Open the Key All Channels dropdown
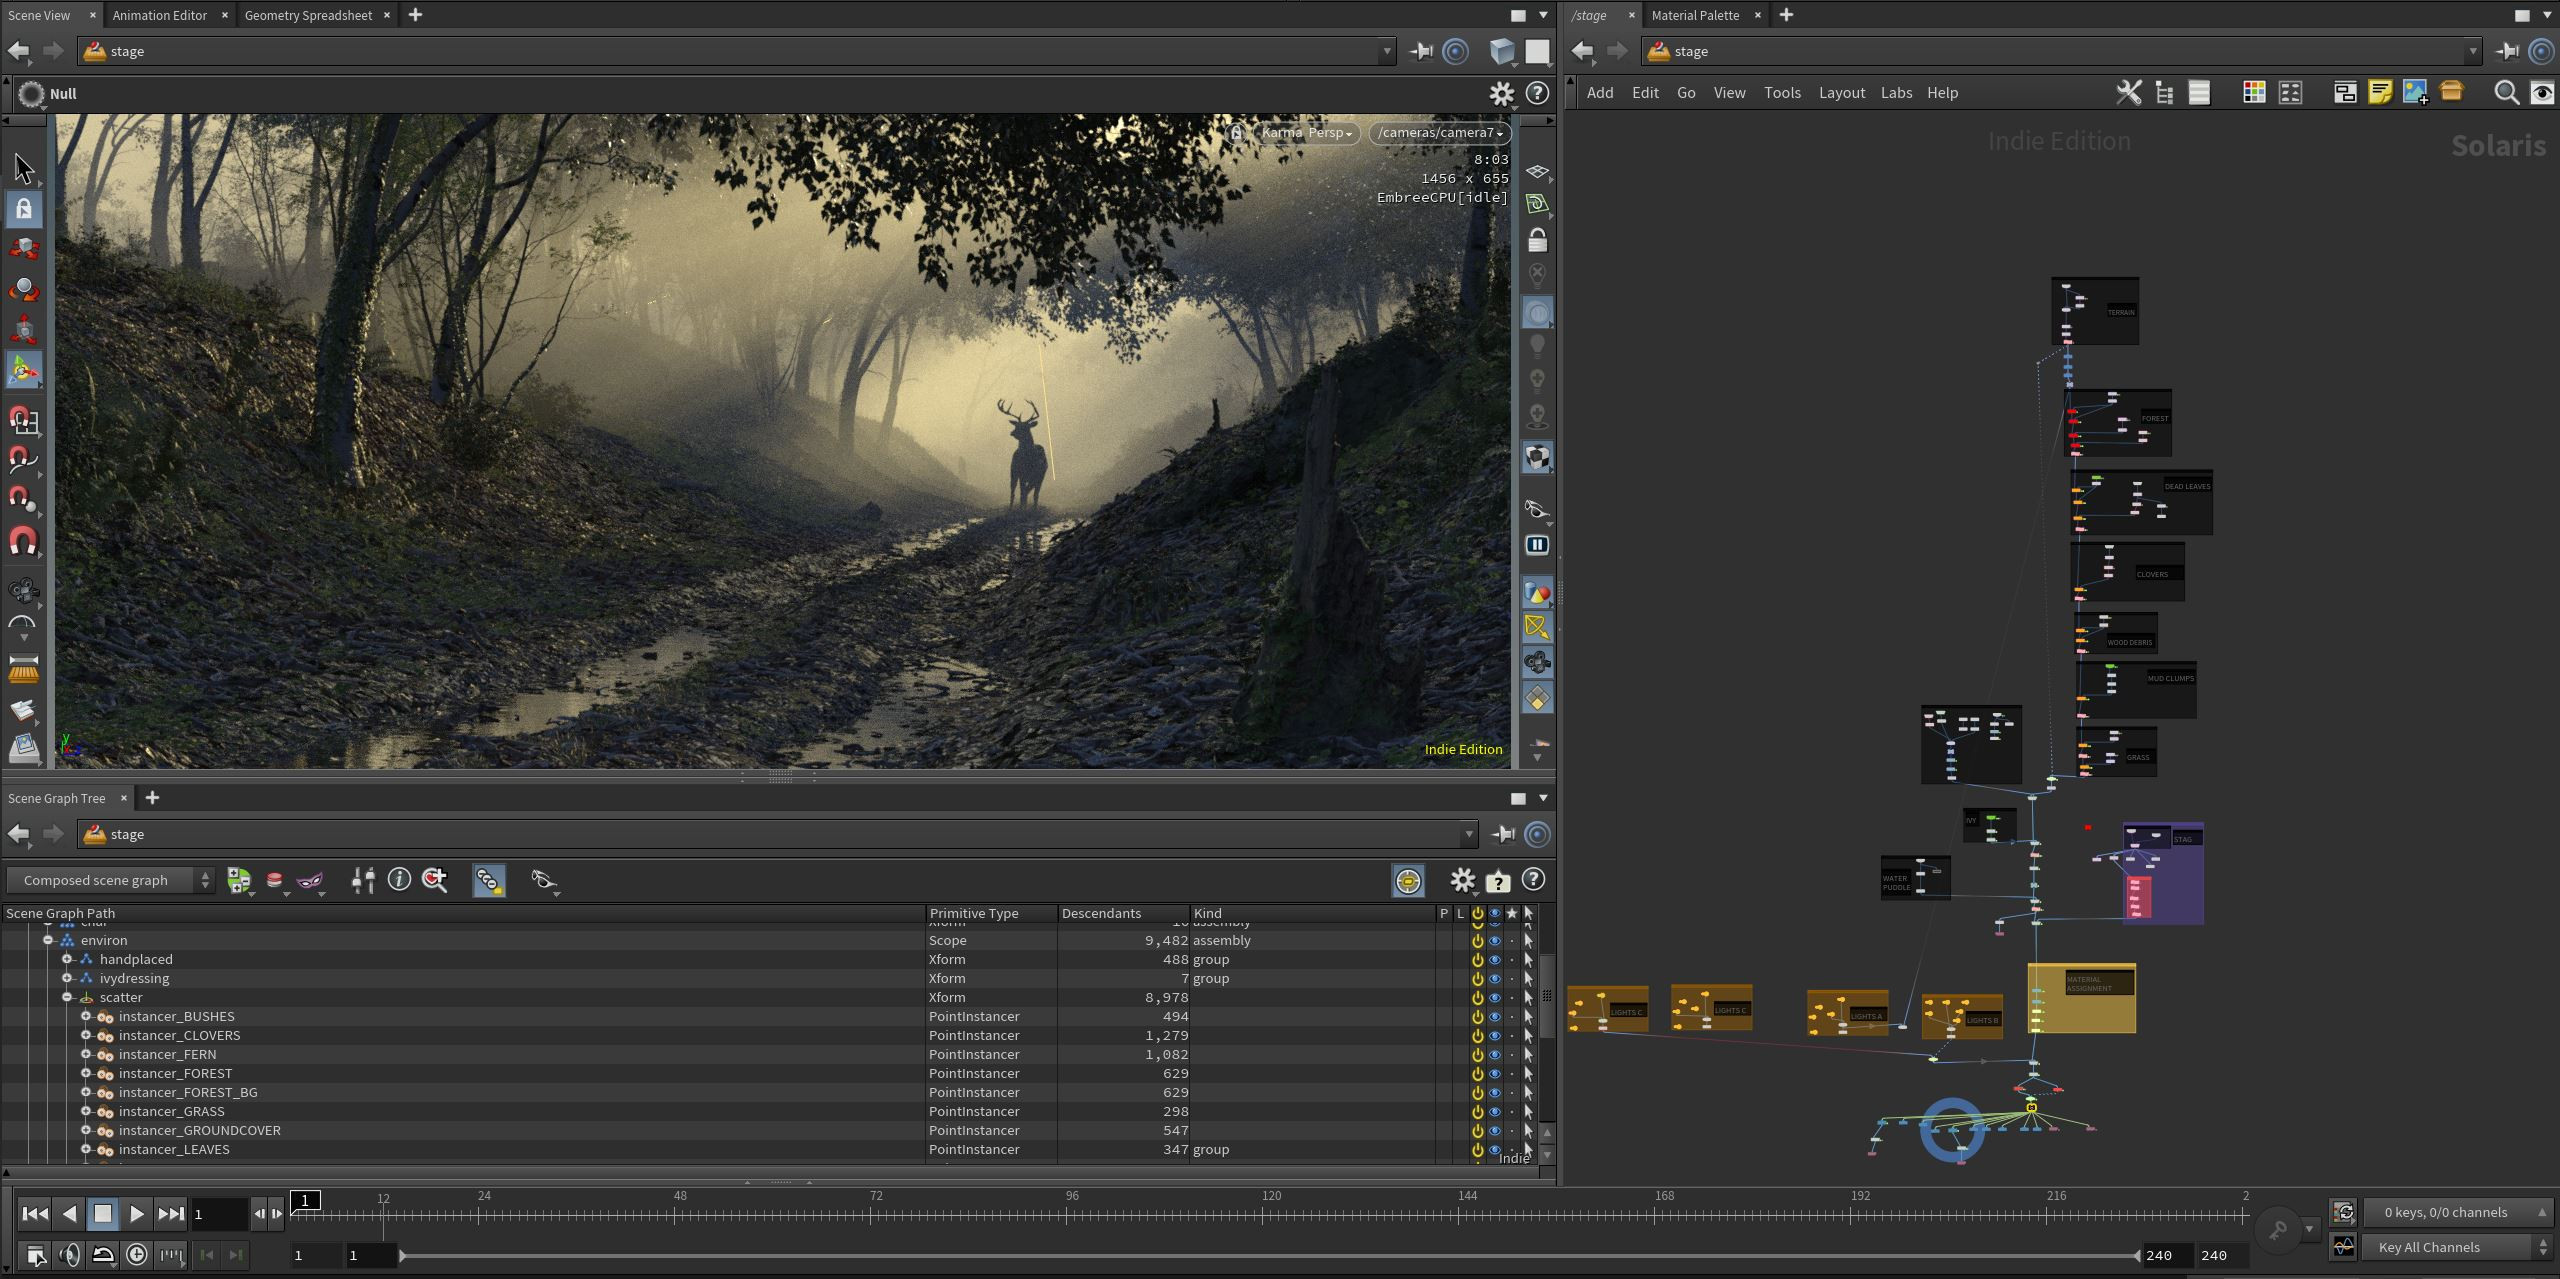 pos(2458,1247)
